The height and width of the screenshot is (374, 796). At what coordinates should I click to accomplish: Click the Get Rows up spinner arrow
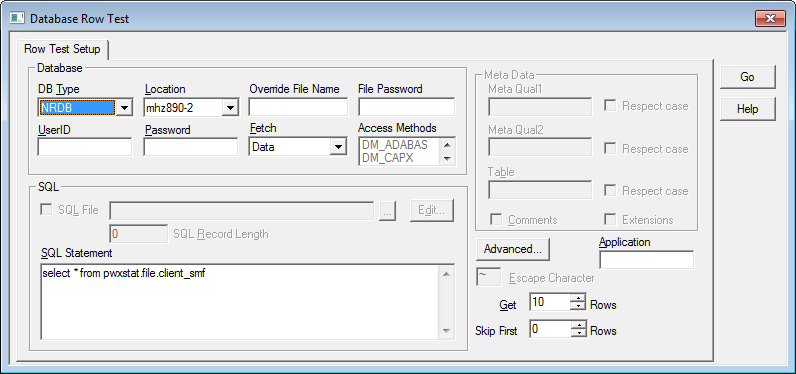click(578, 298)
